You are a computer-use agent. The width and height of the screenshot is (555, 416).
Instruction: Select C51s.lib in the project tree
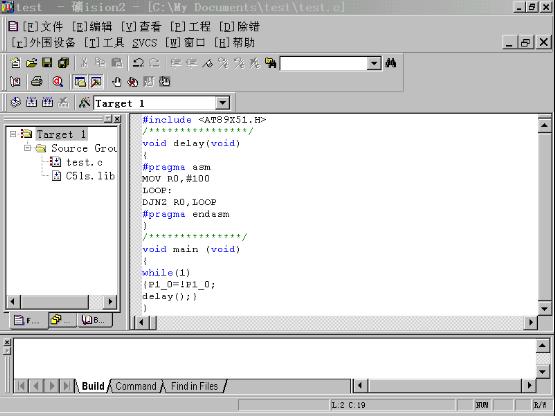click(90, 176)
